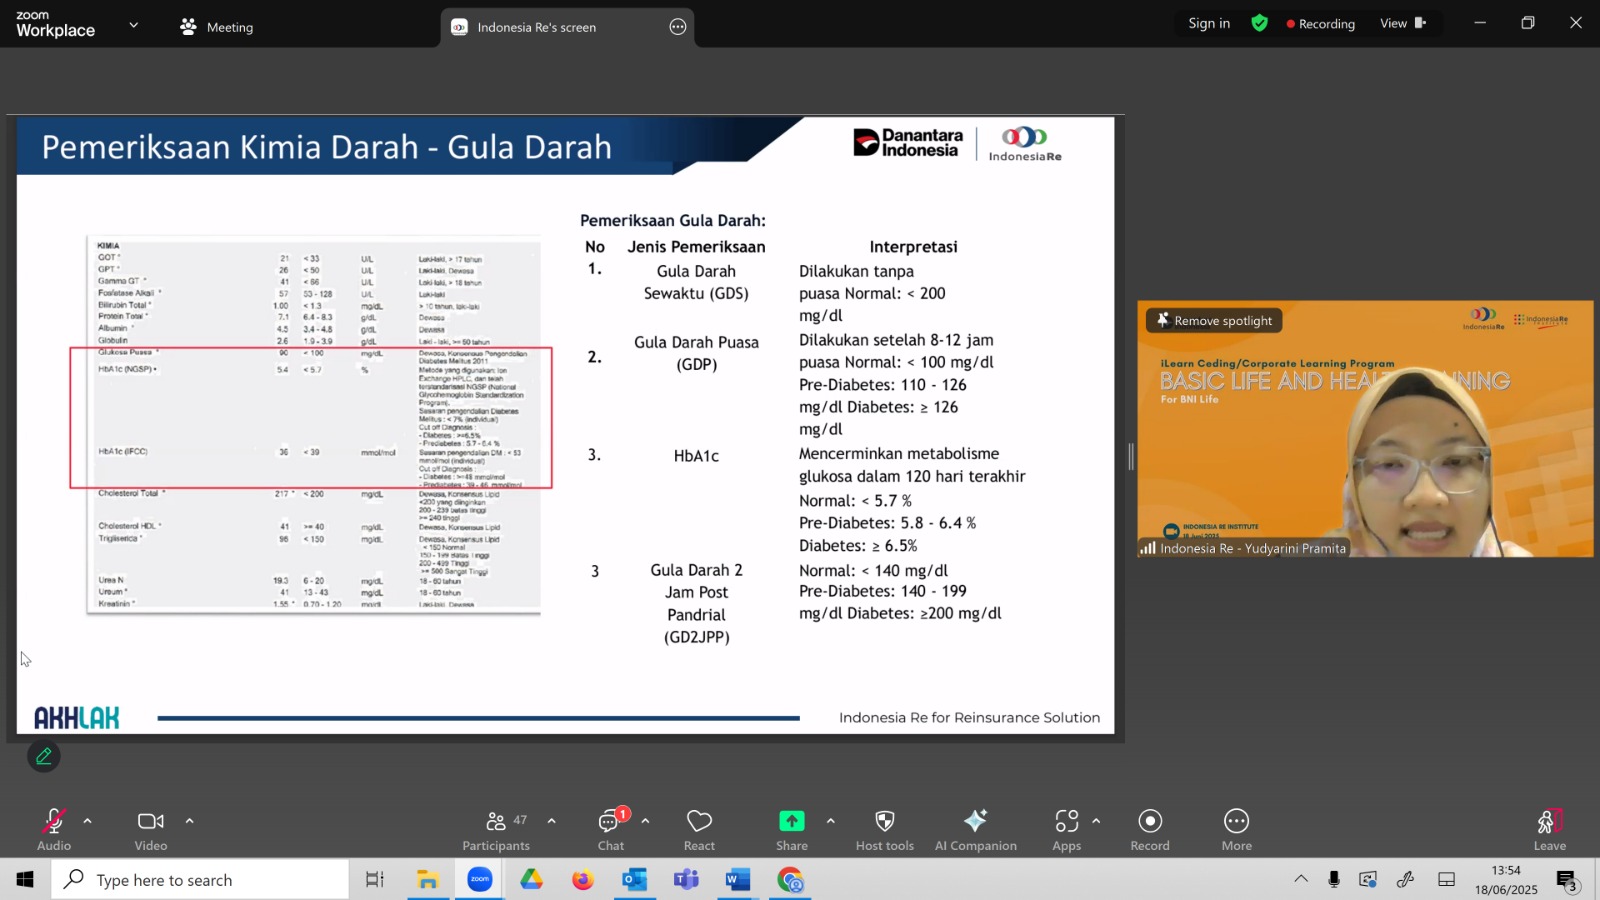Screen dimensions: 1600x900
Task: Expand apps options chevron
Action: [x=1096, y=821]
